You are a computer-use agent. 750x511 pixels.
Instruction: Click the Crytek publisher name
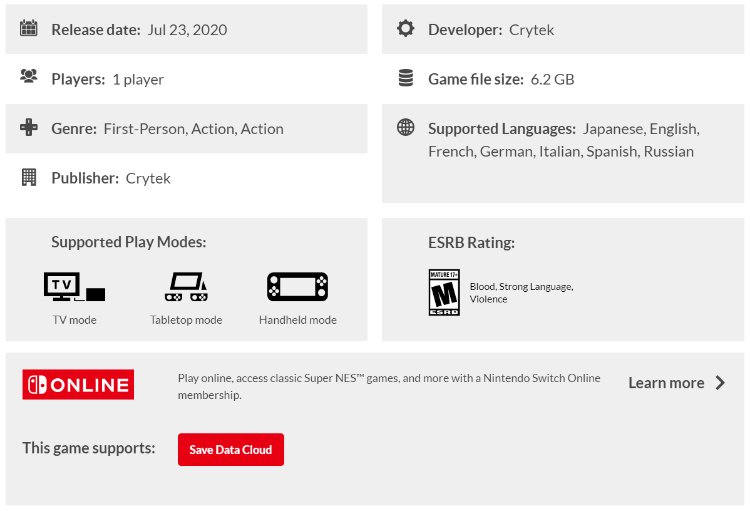point(148,178)
